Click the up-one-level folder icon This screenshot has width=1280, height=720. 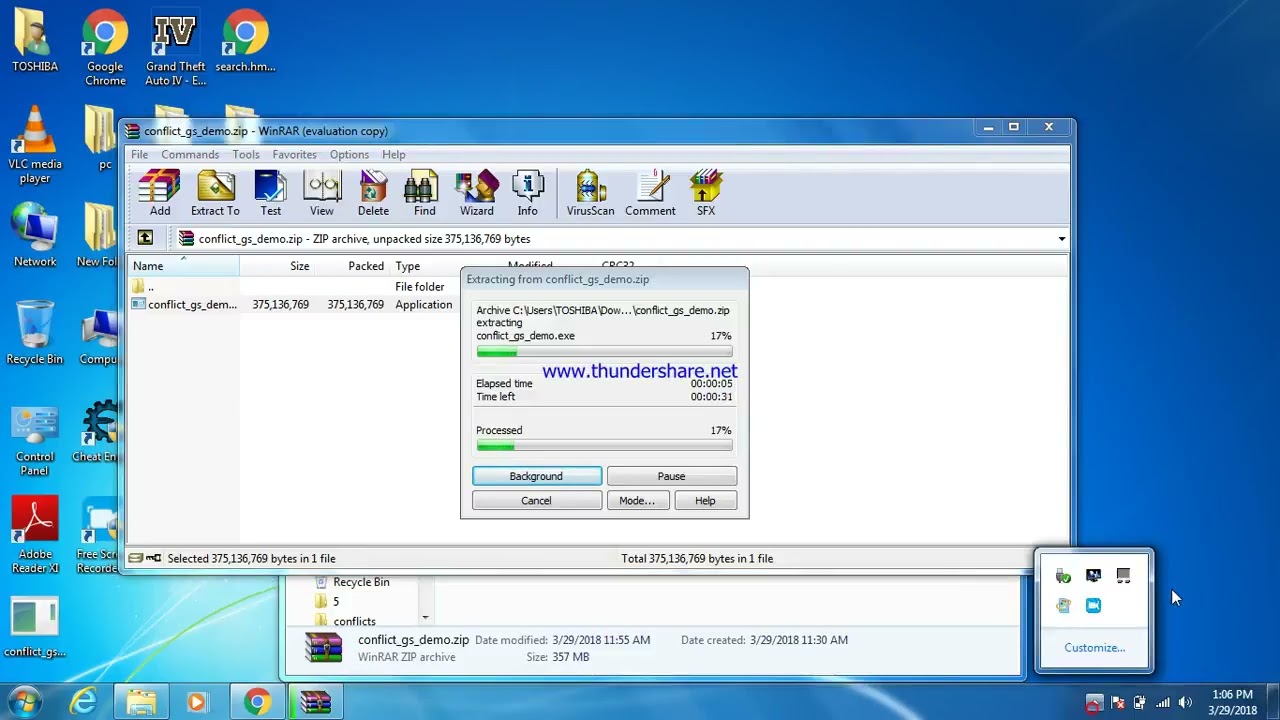coord(145,238)
